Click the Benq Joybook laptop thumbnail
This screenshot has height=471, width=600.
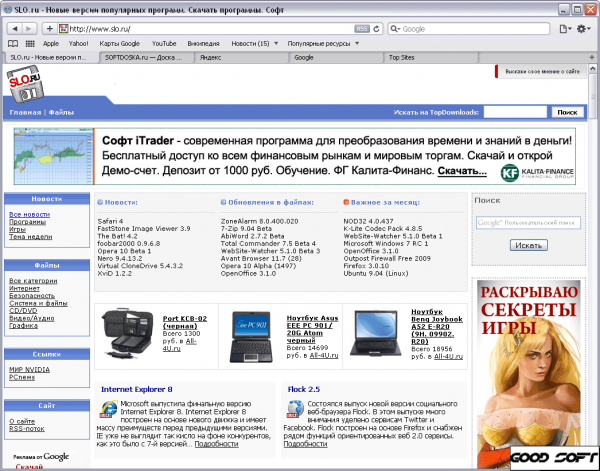376,333
